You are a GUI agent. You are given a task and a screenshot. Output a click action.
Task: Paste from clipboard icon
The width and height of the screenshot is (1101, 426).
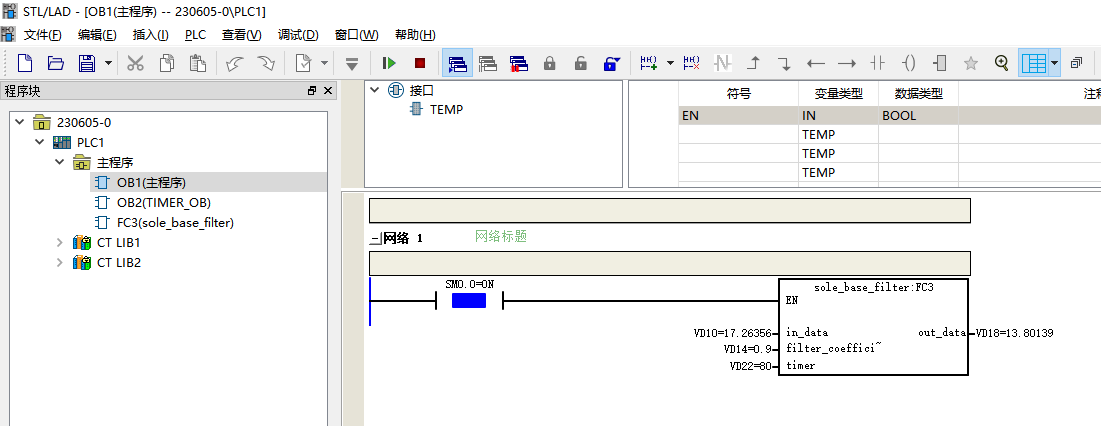[x=197, y=63]
